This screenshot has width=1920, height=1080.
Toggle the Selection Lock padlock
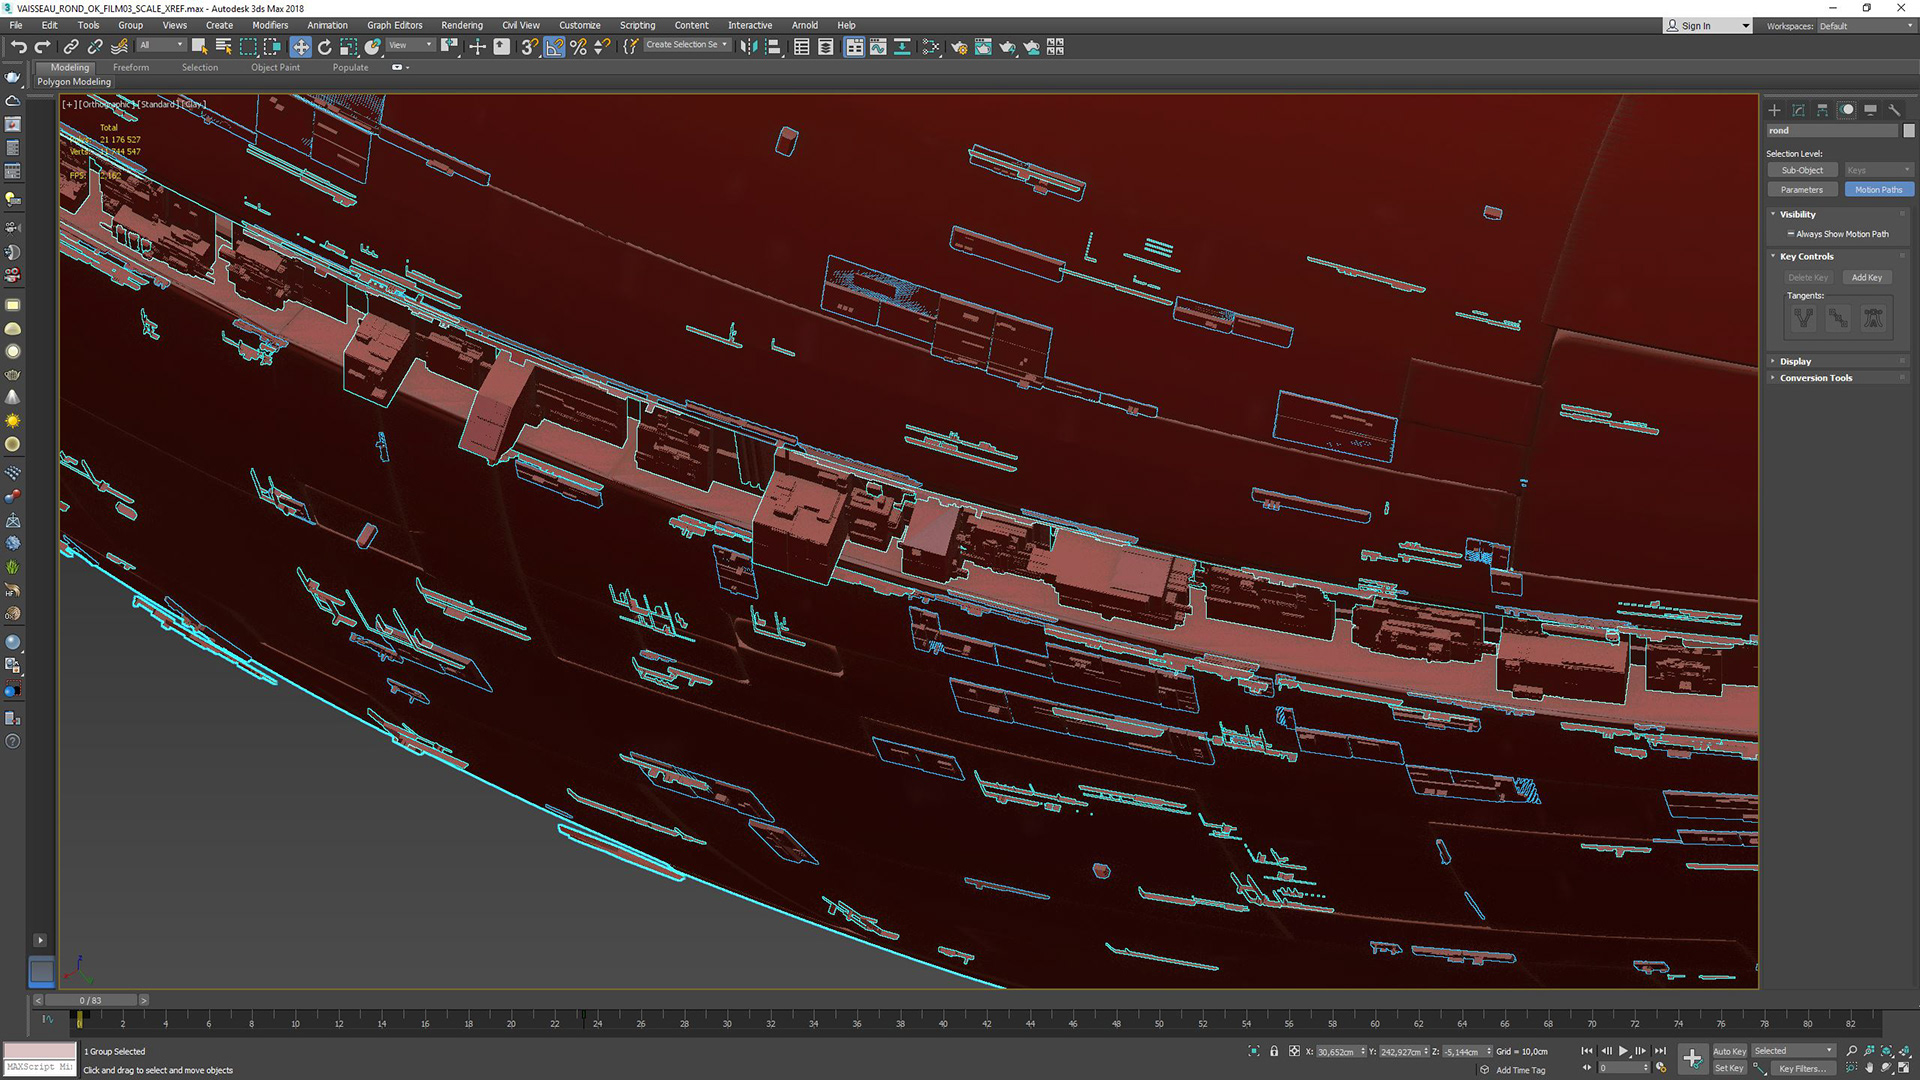point(1274,1051)
